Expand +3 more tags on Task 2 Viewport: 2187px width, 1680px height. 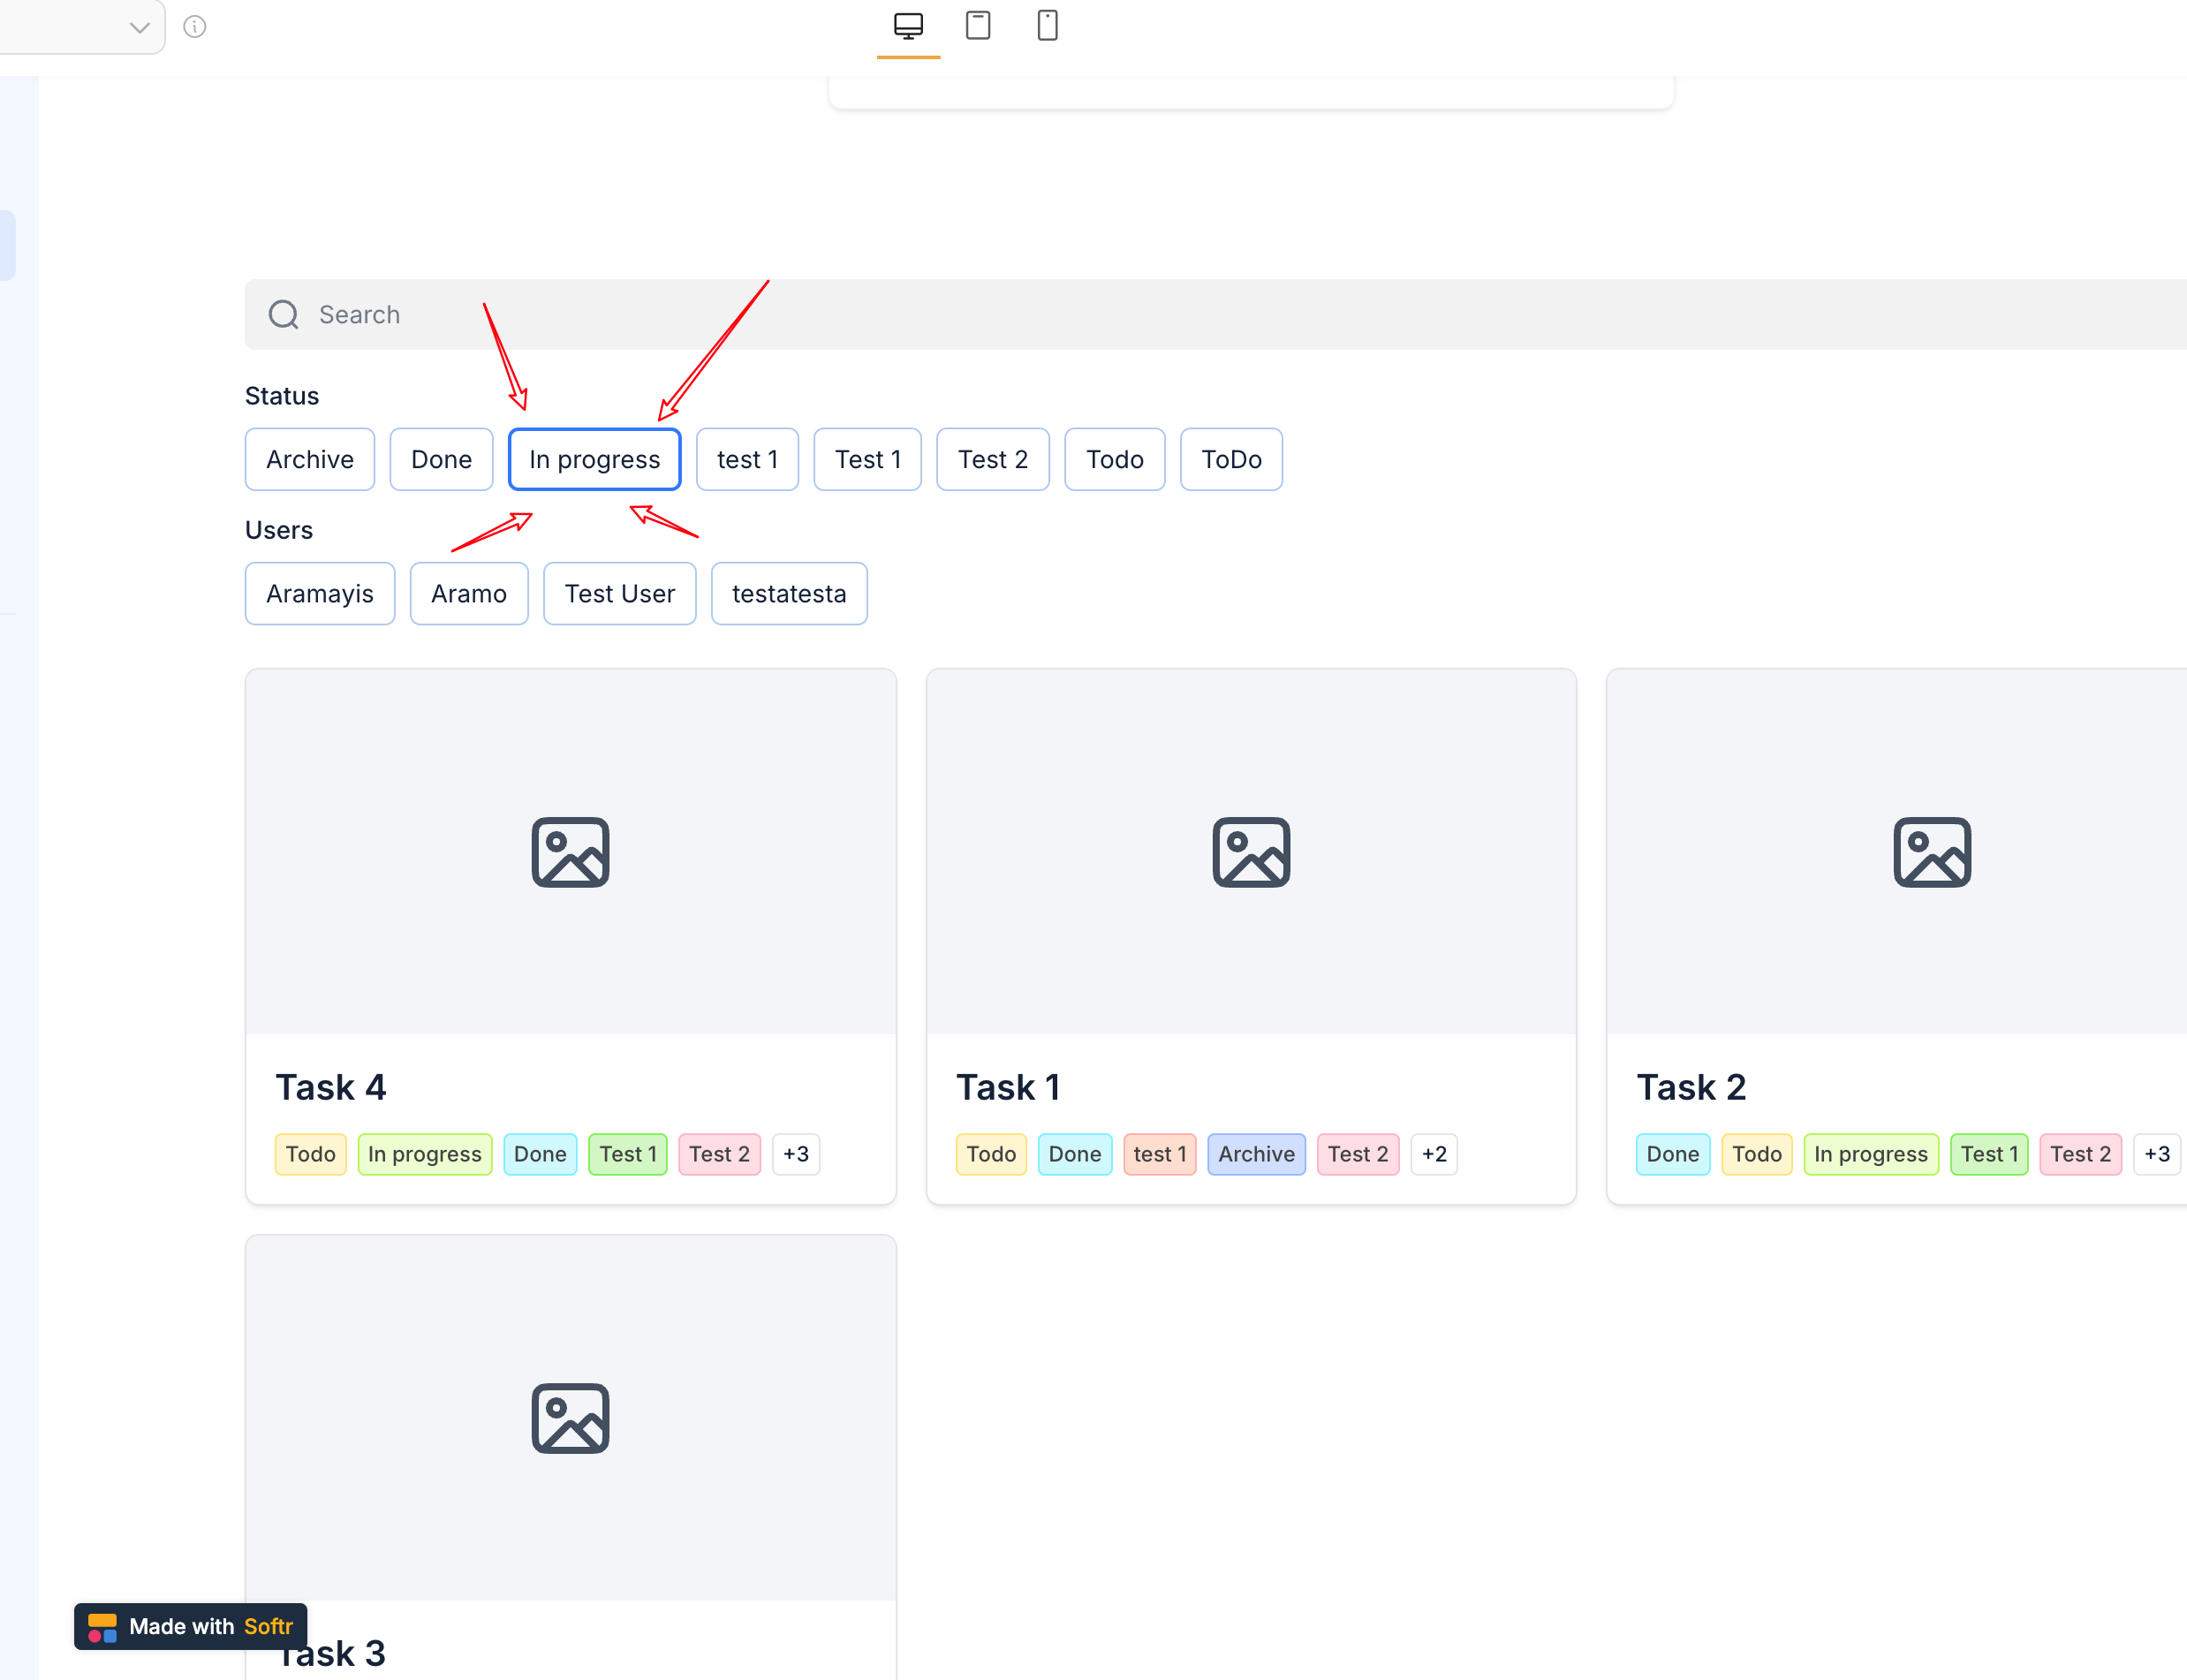pyautogui.click(x=2157, y=1154)
